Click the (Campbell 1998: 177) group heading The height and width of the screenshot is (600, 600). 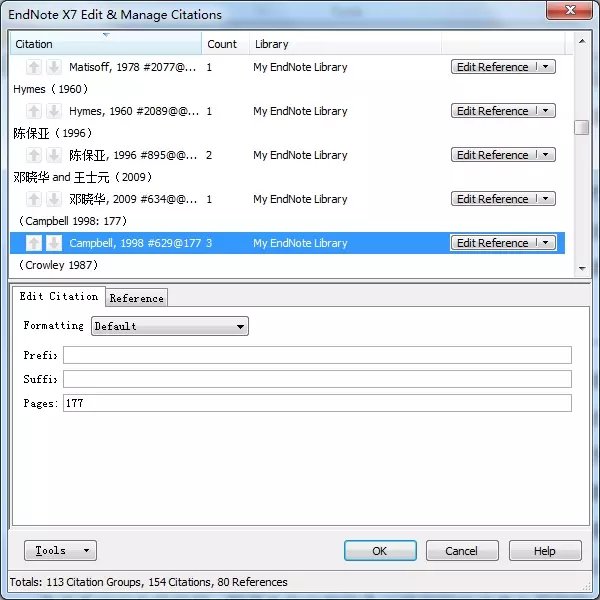(73, 221)
